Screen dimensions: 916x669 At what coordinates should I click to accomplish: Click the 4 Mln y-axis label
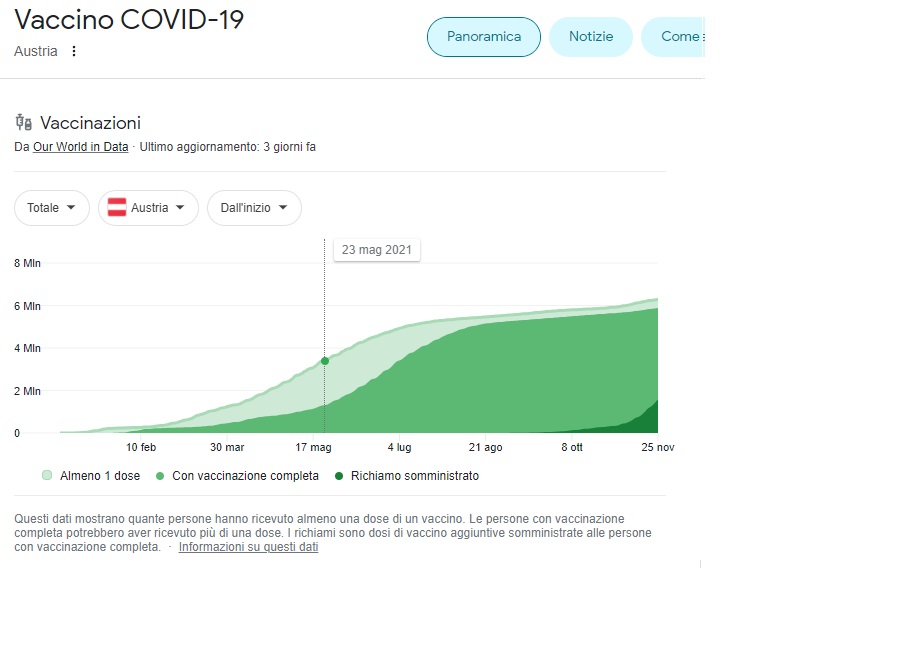(27, 348)
